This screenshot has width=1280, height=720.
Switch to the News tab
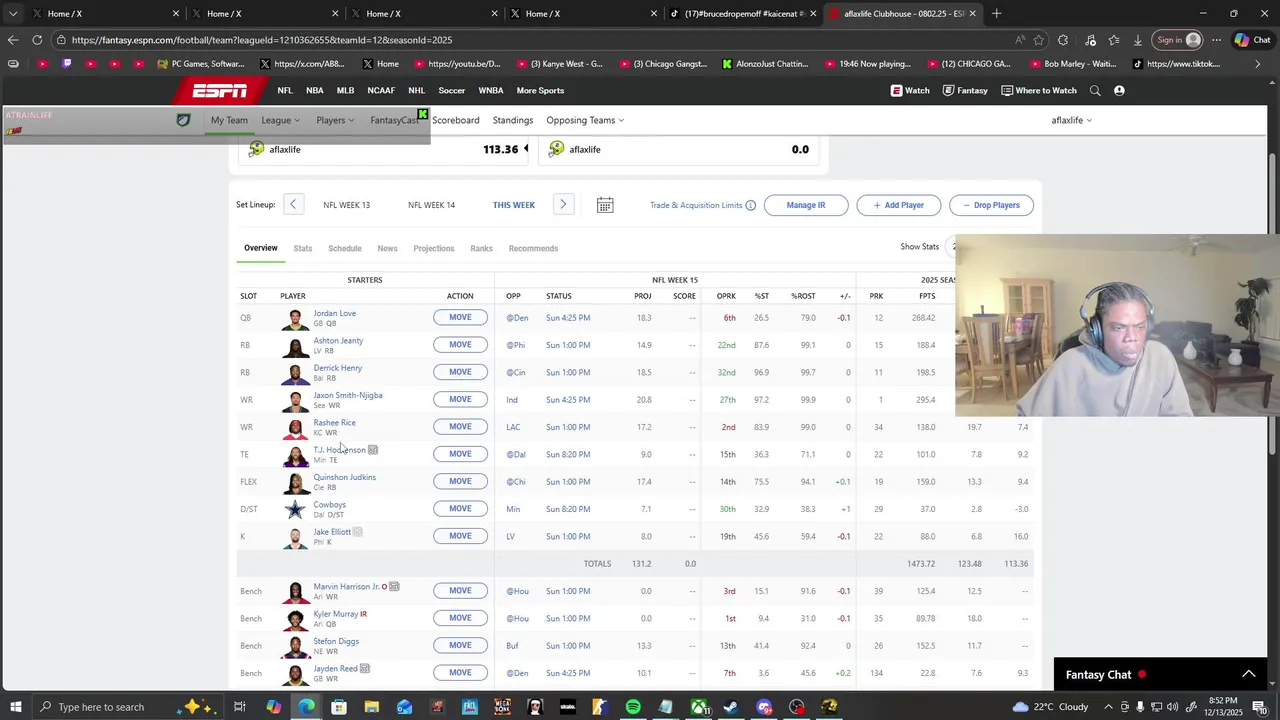pos(387,248)
